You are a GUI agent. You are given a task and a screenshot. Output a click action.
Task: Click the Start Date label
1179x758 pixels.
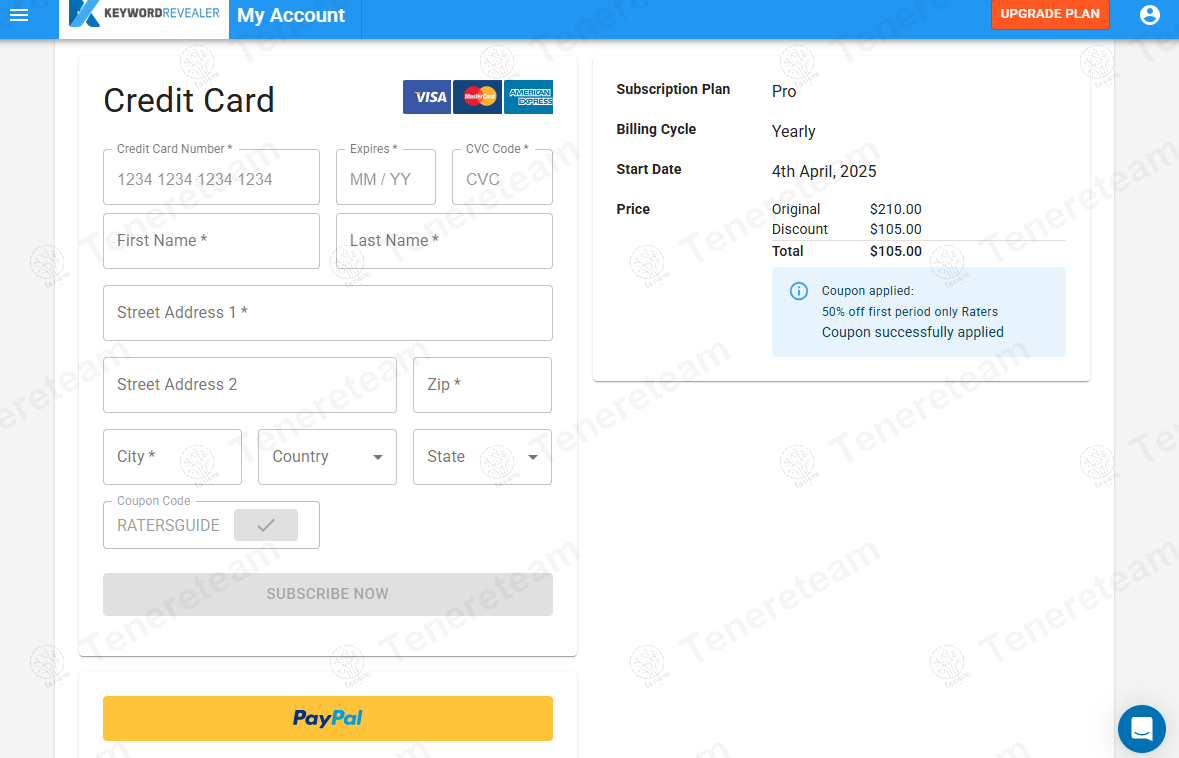tap(648, 169)
